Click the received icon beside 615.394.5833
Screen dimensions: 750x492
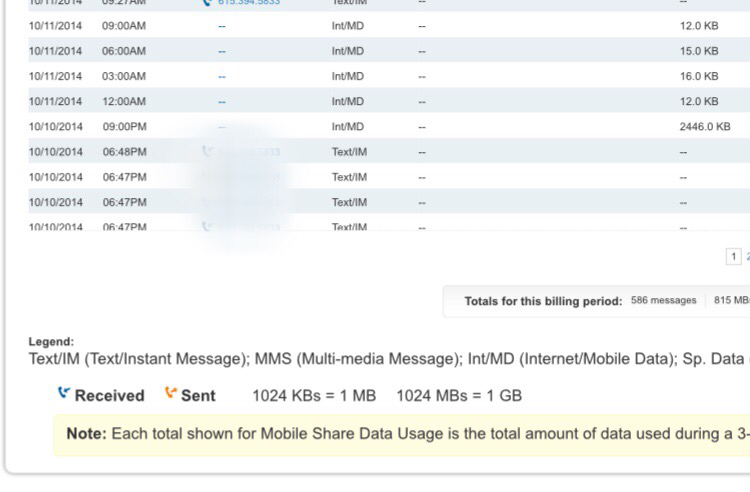point(207,2)
